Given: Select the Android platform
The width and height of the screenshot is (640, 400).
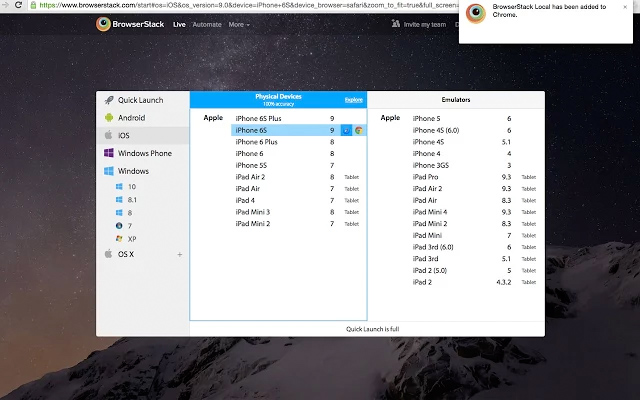Looking at the screenshot, I should (x=133, y=117).
